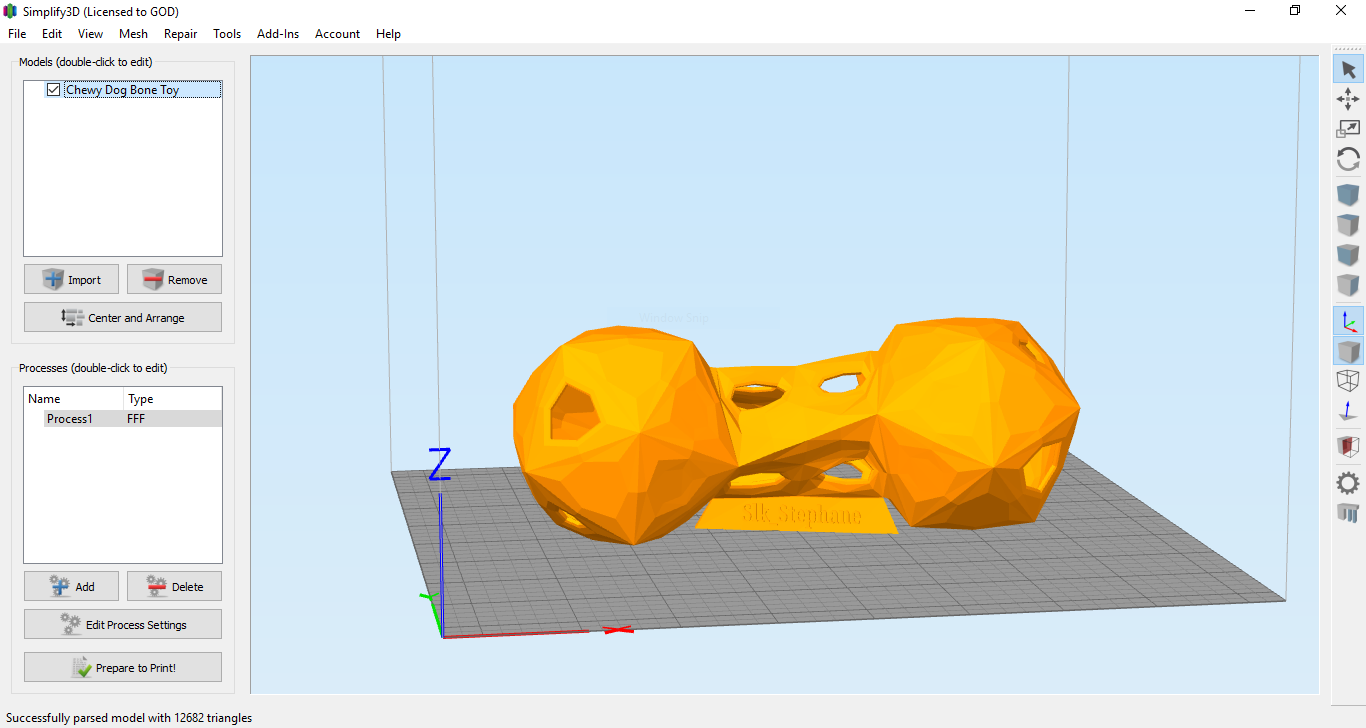
Task: Open the Add-Ins menu
Action: tap(278, 34)
